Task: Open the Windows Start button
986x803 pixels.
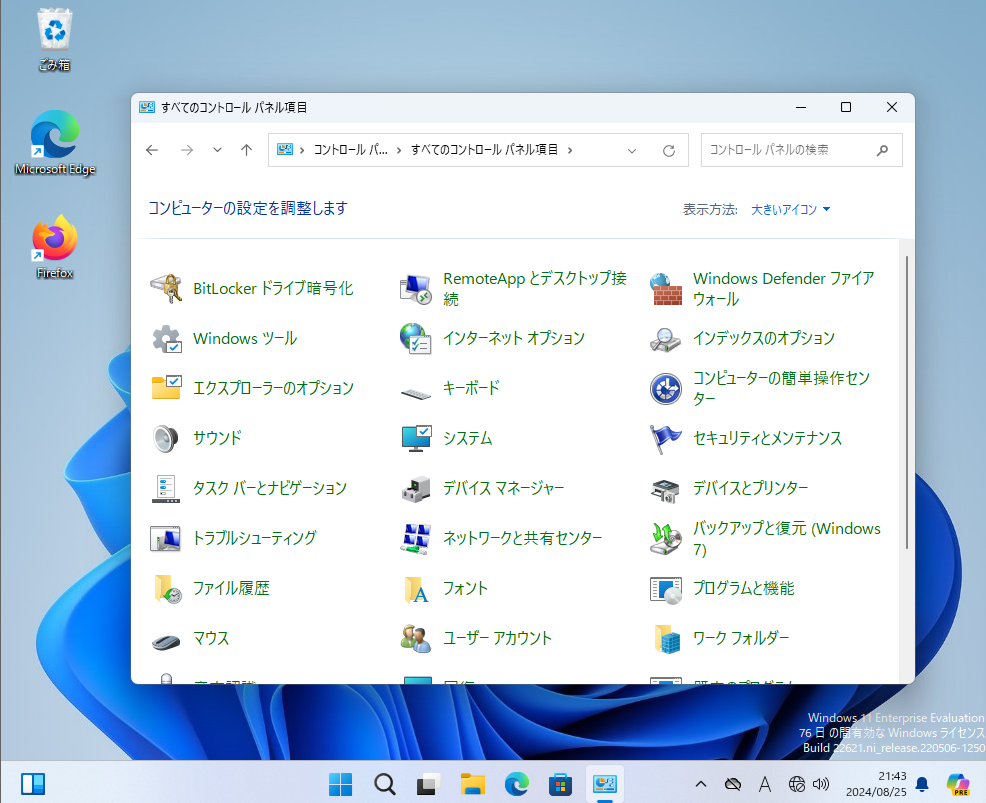Action: [340, 784]
